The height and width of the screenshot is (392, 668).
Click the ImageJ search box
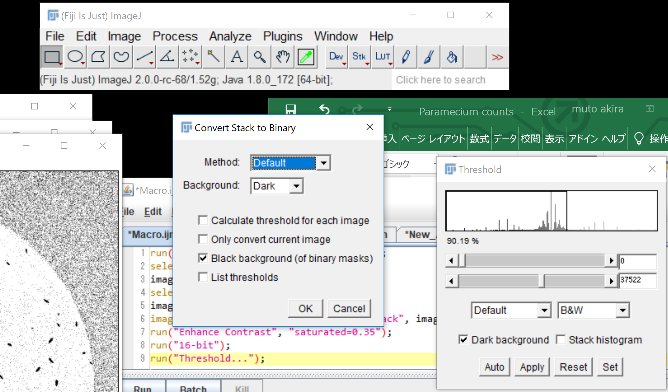(x=450, y=80)
